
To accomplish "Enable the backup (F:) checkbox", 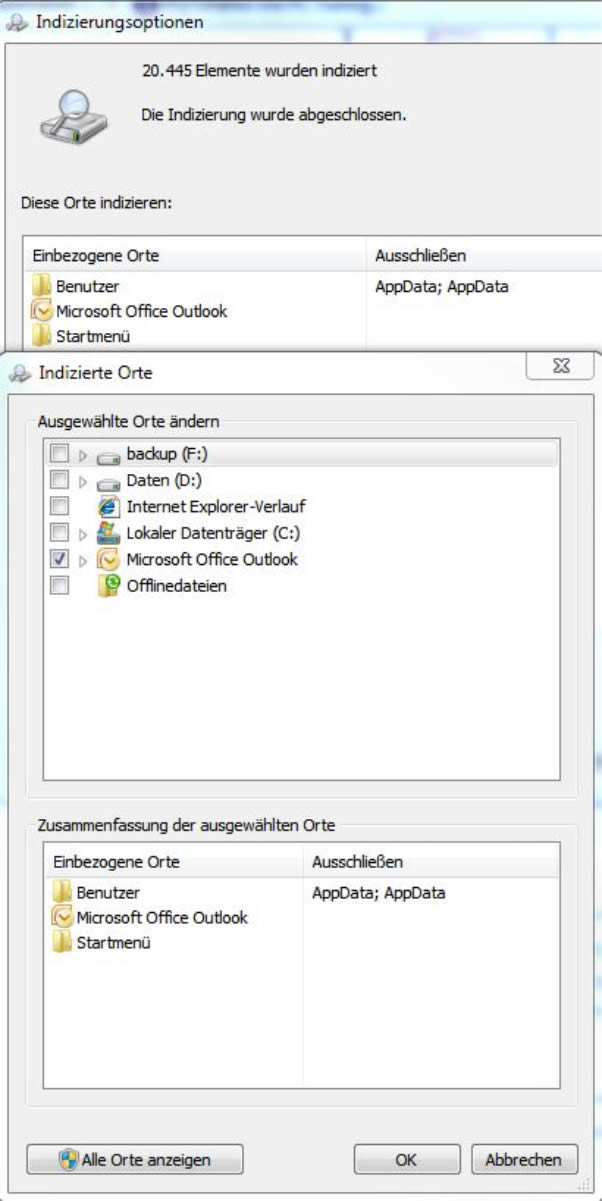I will (60, 455).
